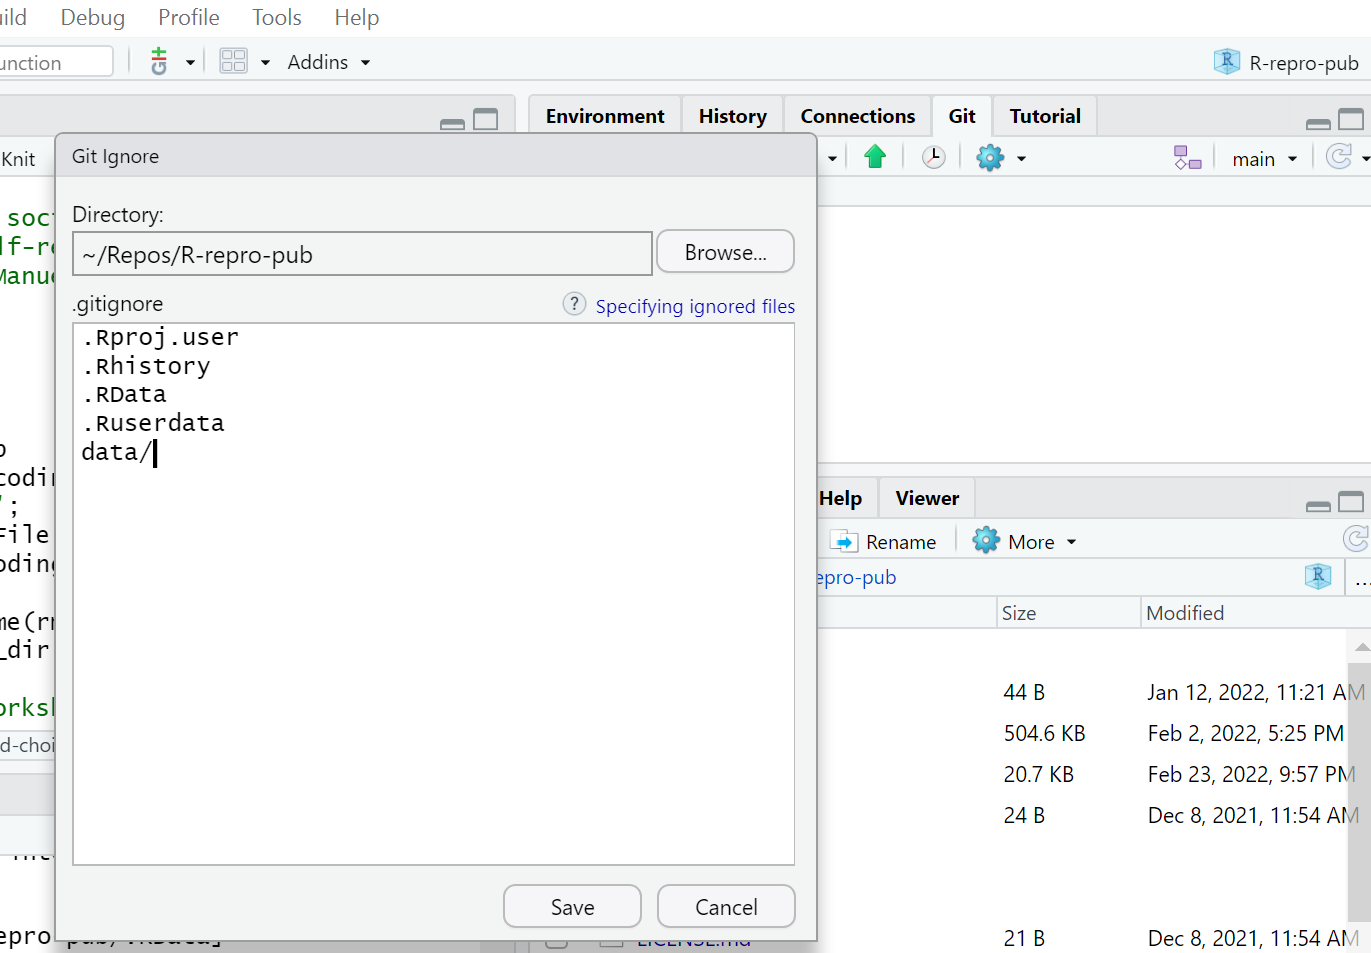The height and width of the screenshot is (953, 1371).
Task: Switch to the Help tab
Action: click(840, 498)
